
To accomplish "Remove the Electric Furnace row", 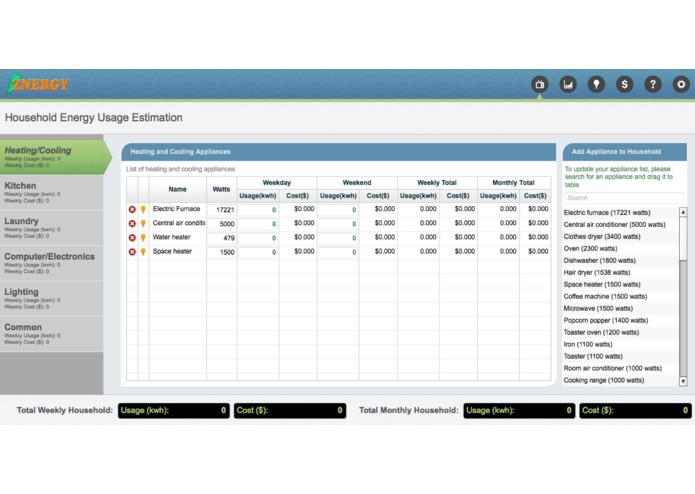I will (x=132, y=210).
